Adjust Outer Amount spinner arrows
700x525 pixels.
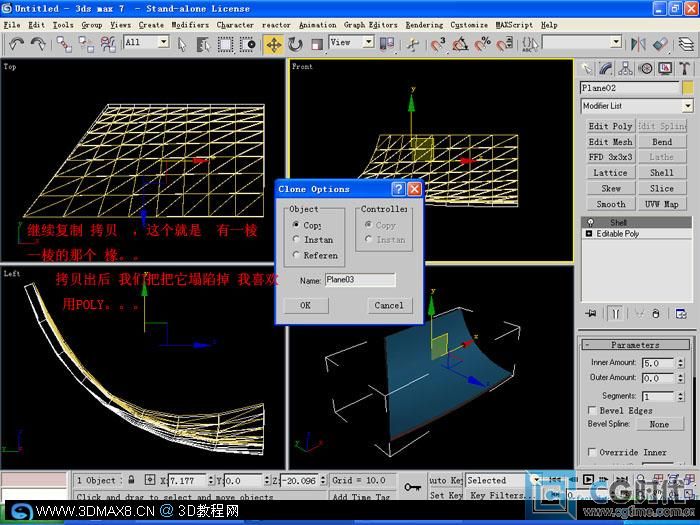680,378
